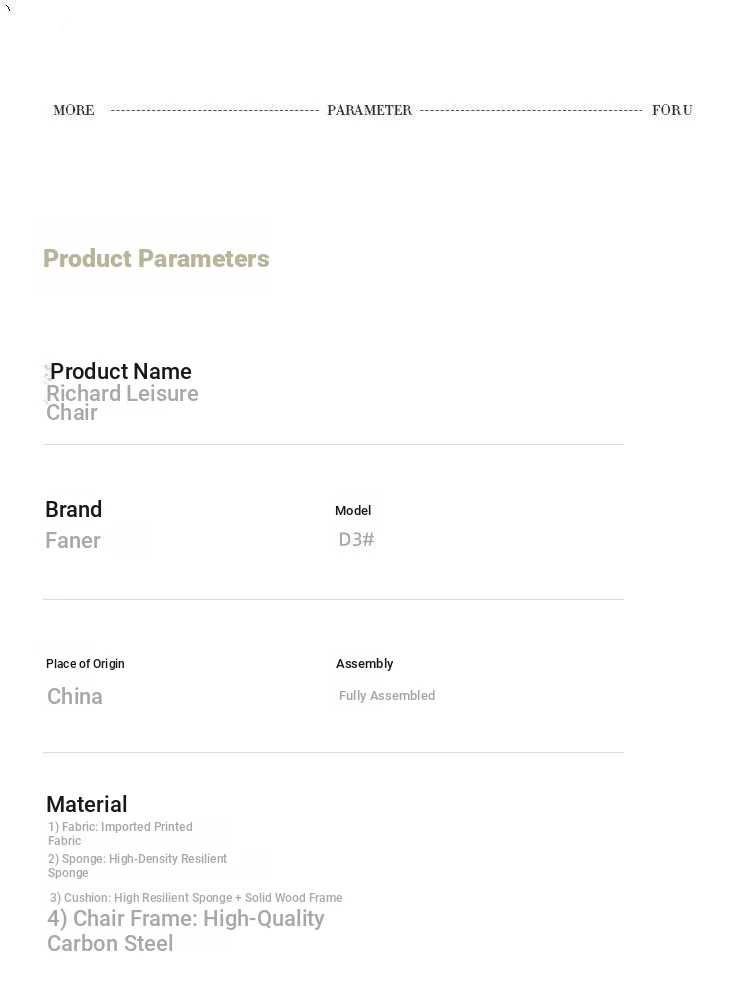Click the small mark in top-left corner

[x=8, y=8]
